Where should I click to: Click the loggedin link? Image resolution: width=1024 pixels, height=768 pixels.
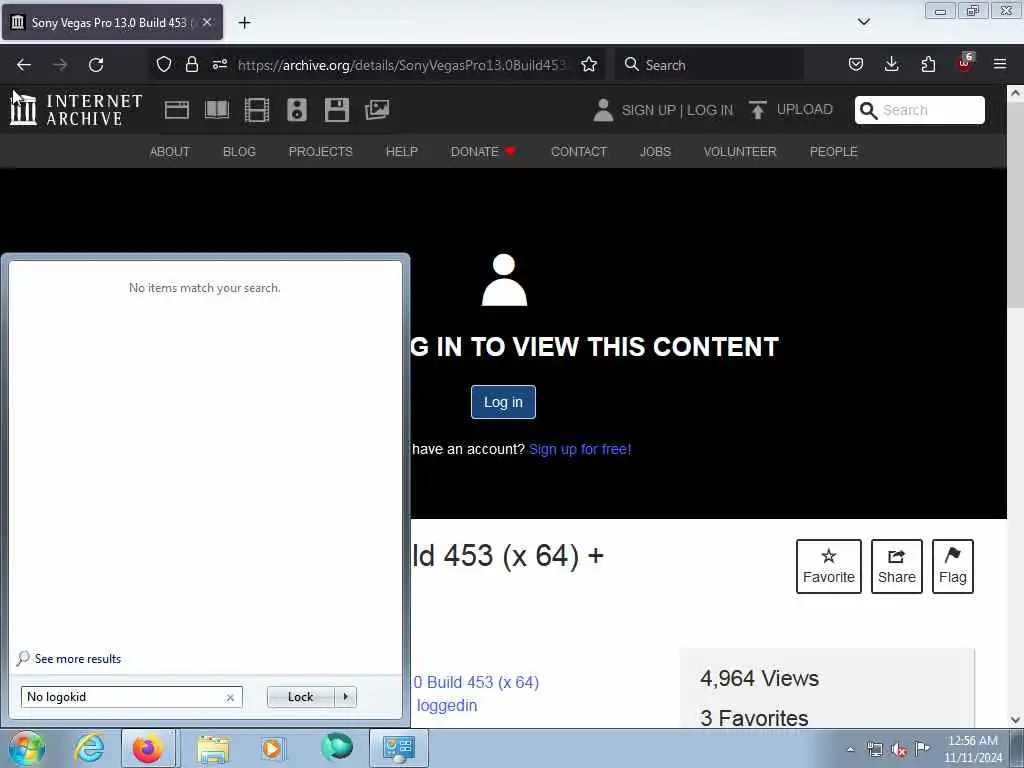(x=447, y=705)
